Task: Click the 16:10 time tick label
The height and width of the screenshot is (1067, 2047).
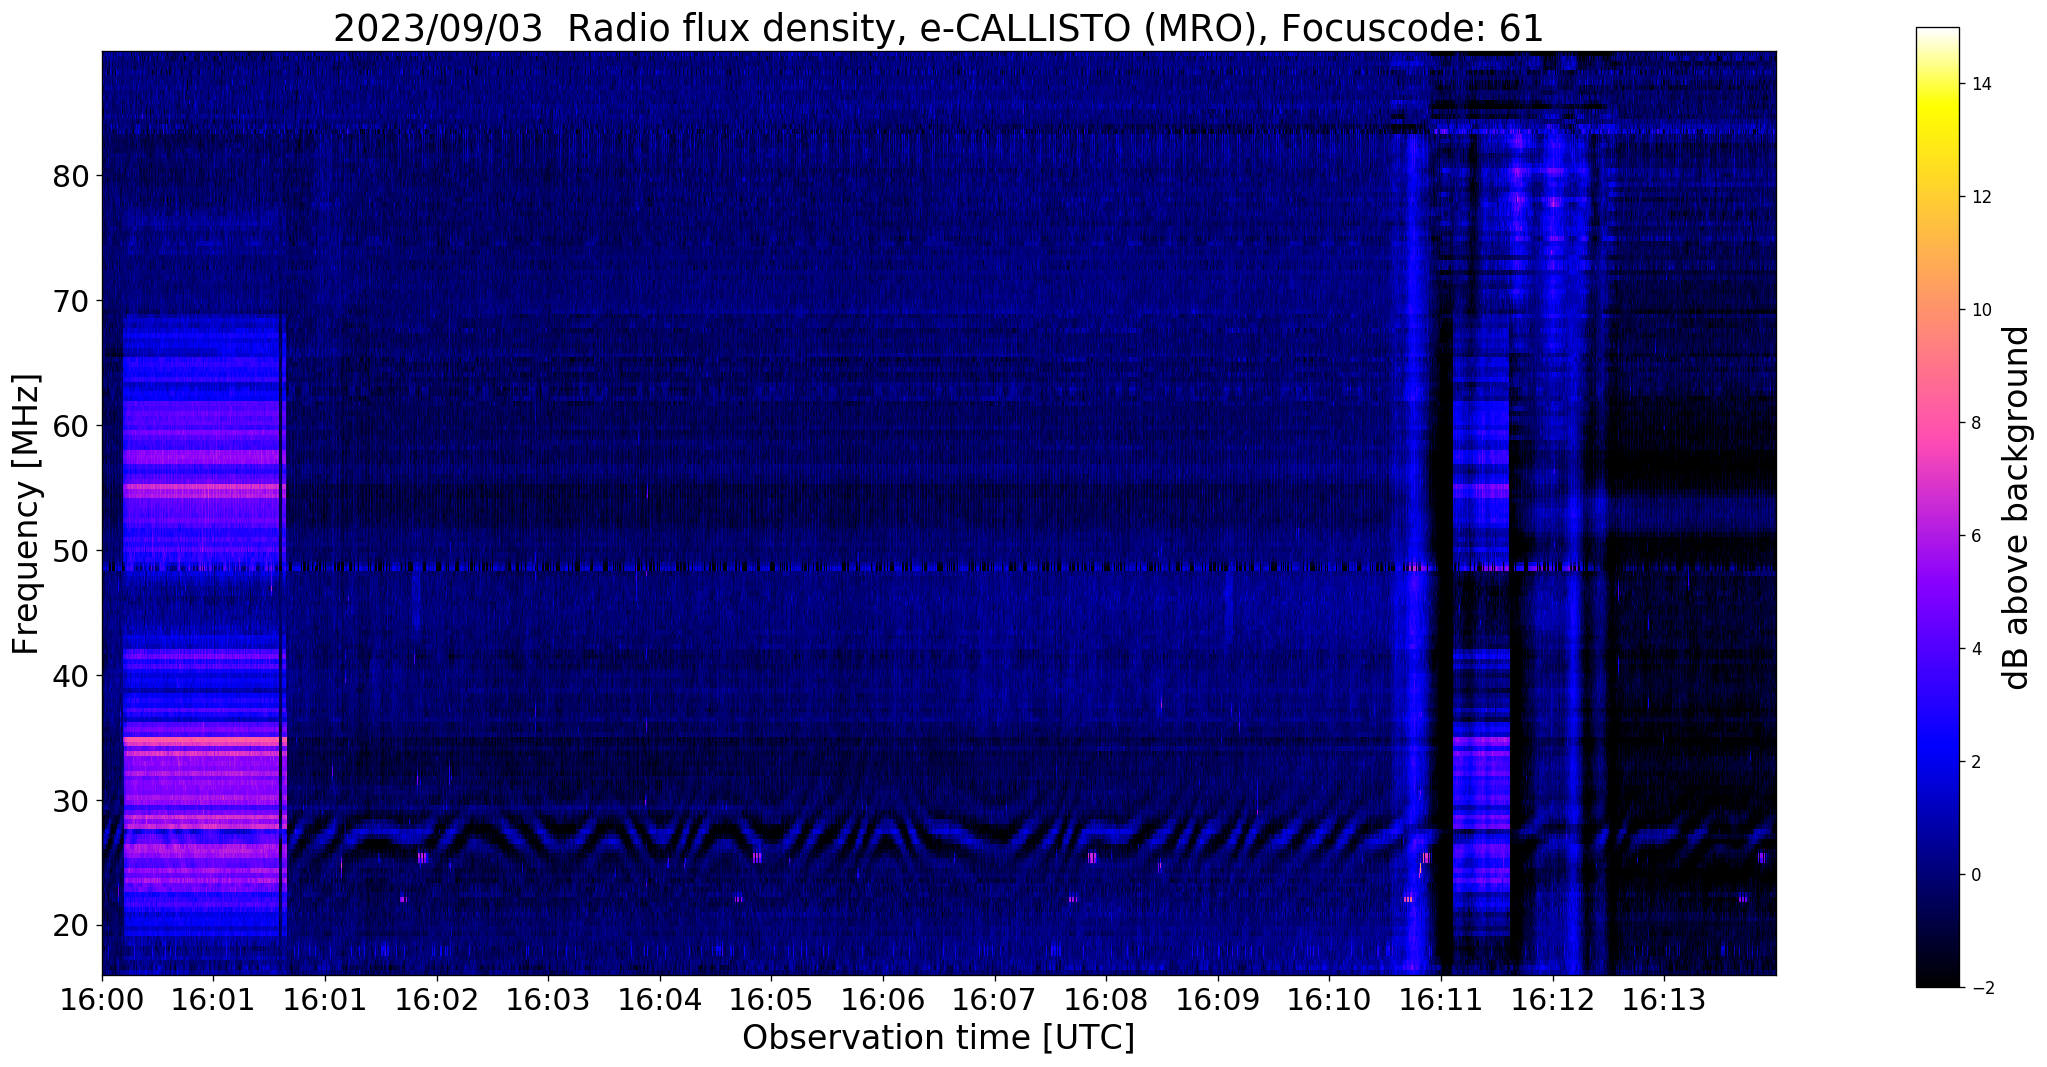Action: (1329, 999)
